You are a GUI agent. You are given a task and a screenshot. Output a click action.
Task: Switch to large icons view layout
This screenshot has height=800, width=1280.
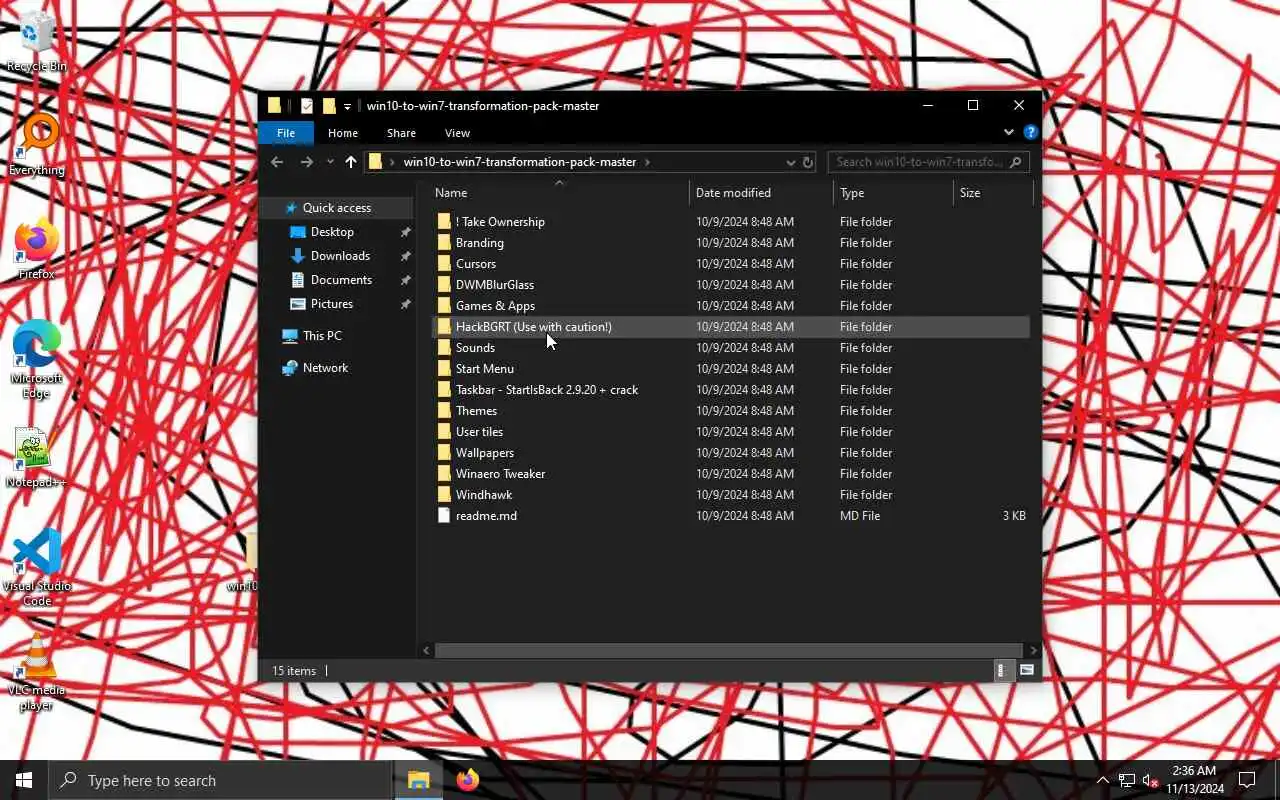coord(1026,670)
